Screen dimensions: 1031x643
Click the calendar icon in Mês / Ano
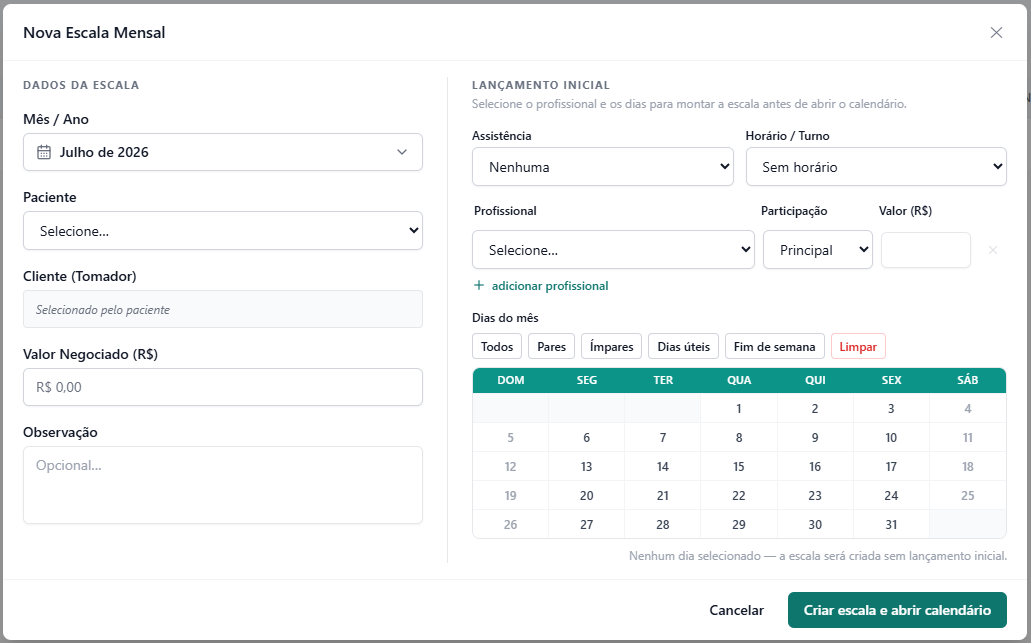tap(44, 152)
